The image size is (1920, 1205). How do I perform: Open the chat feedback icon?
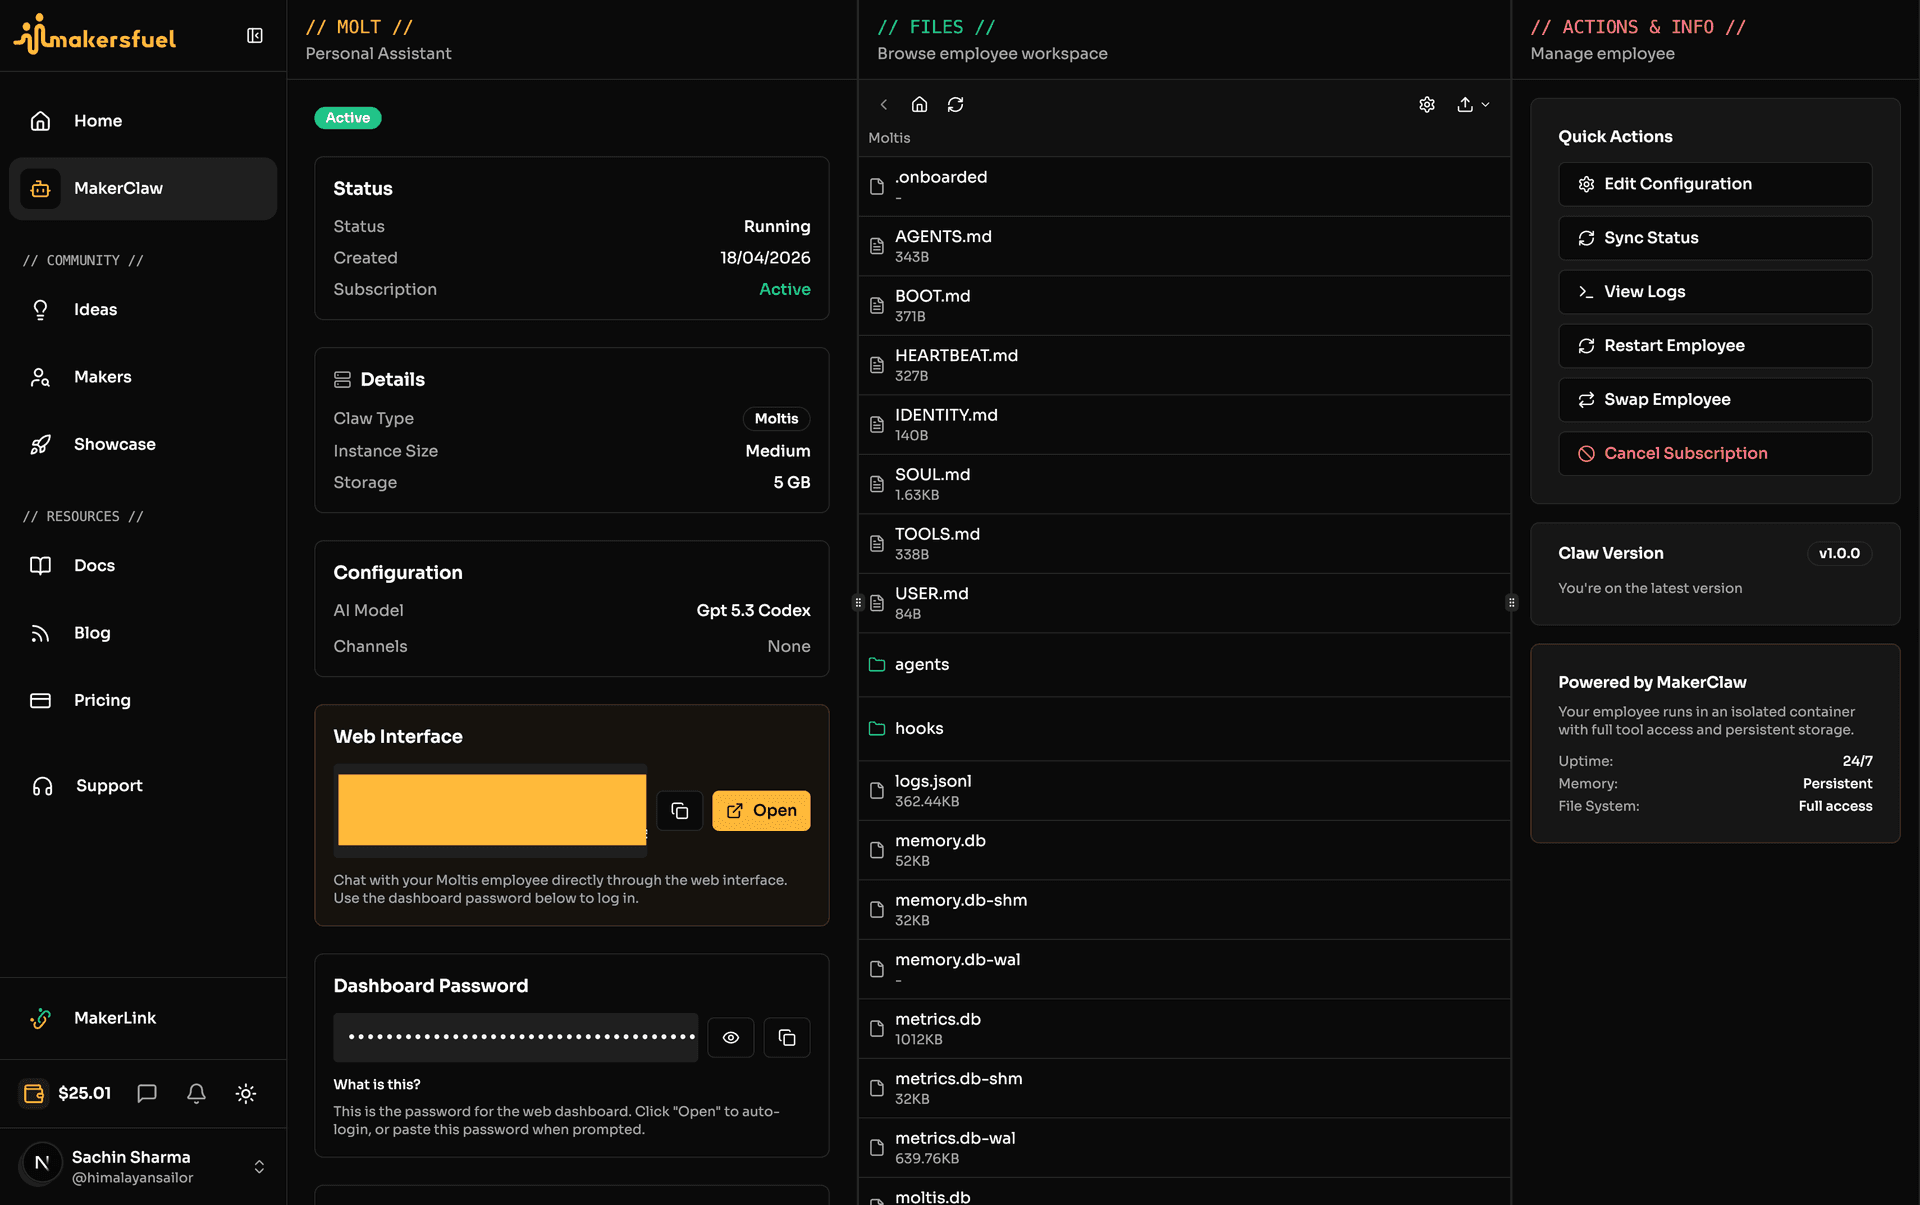pos(147,1093)
